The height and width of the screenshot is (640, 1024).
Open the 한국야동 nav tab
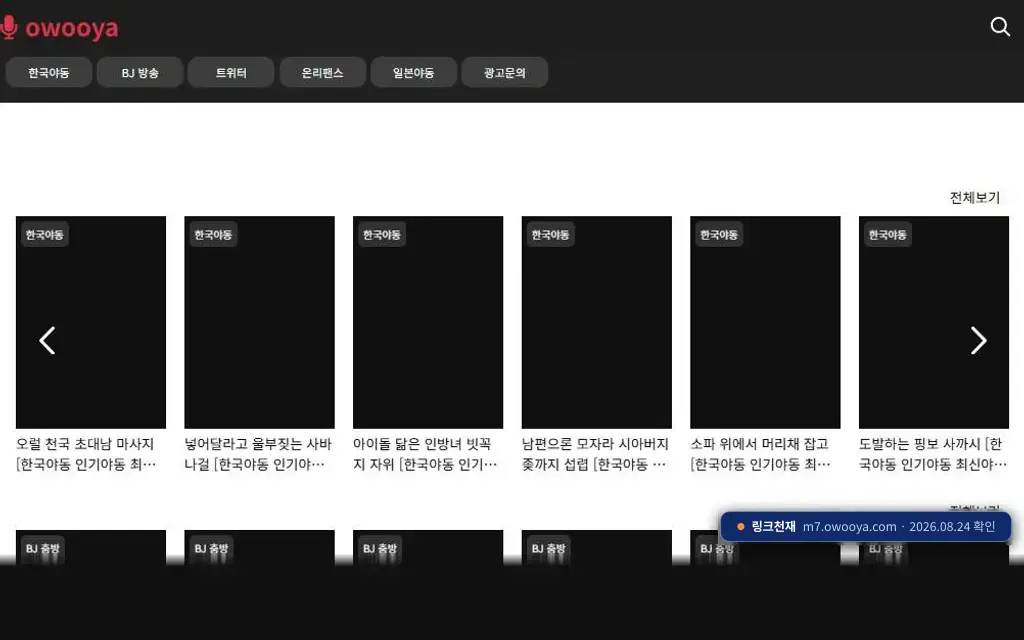(49, 72)
